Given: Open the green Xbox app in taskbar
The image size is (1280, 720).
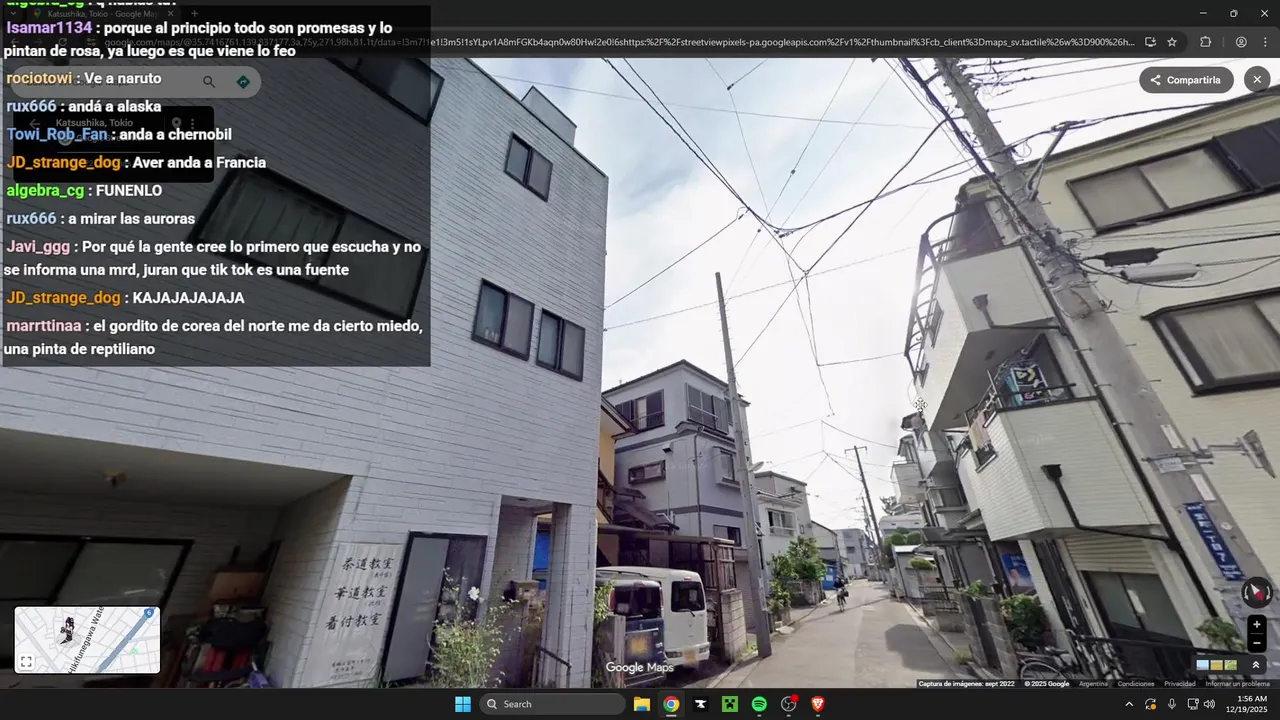Looking at the screenshot, I should pos(730,704).
